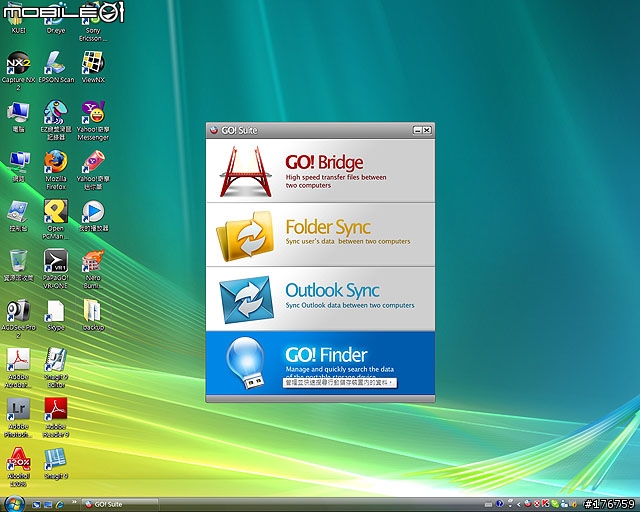The height and width of the screenshot is (512, 640).
Task: Select the Adobe Reader 9 desktop icon
Action: point(56,417)
